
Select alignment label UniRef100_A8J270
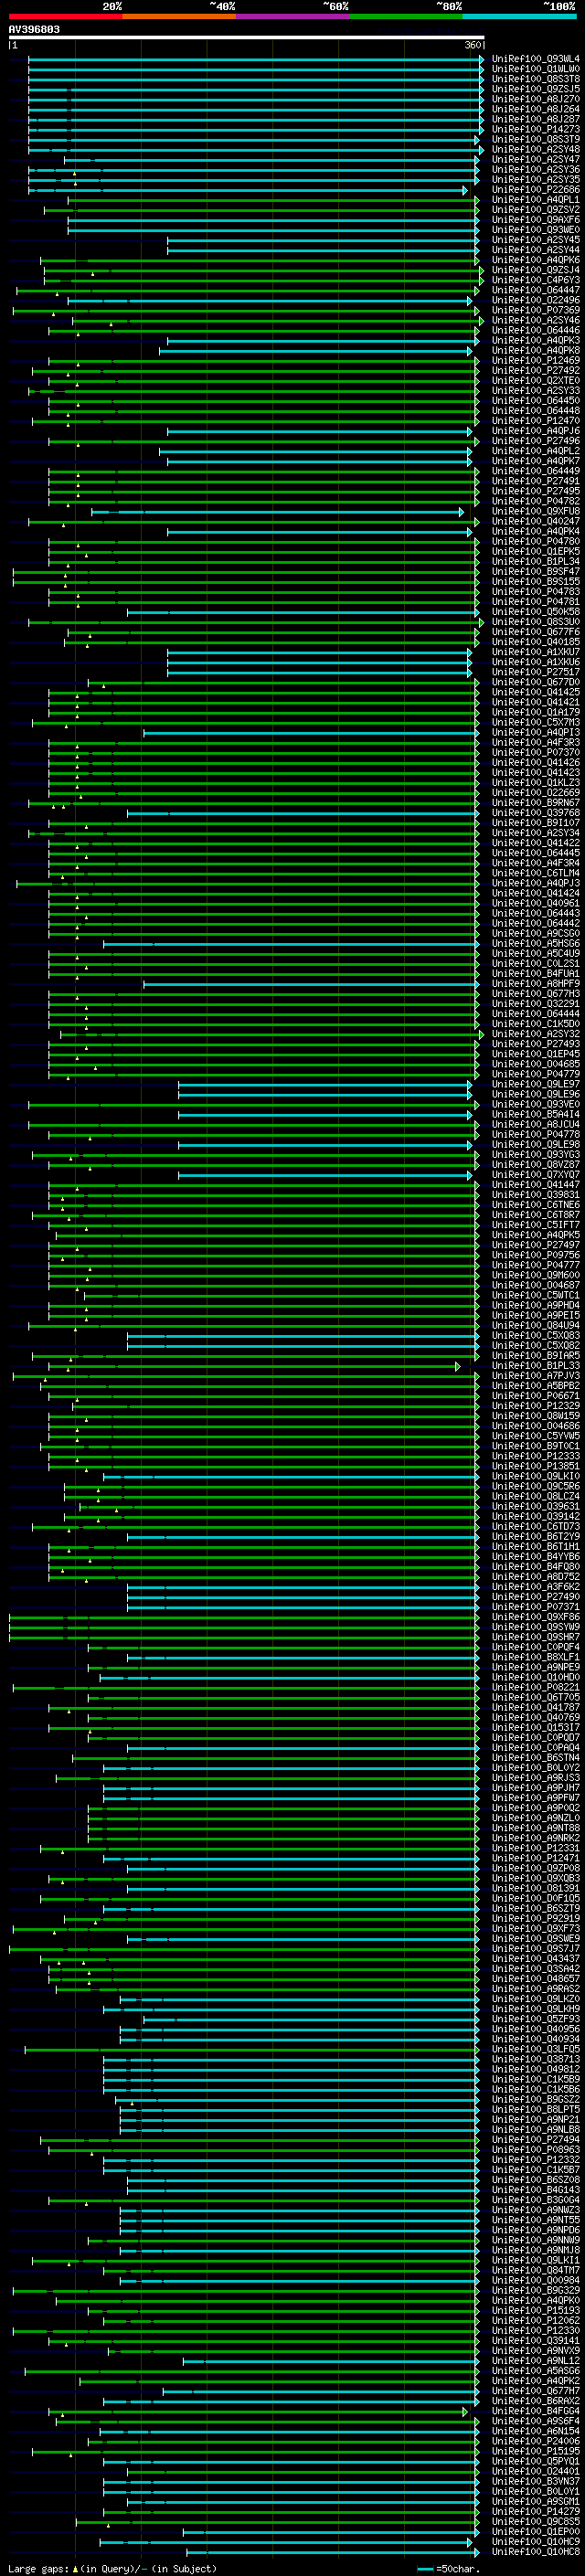point(535,99)
